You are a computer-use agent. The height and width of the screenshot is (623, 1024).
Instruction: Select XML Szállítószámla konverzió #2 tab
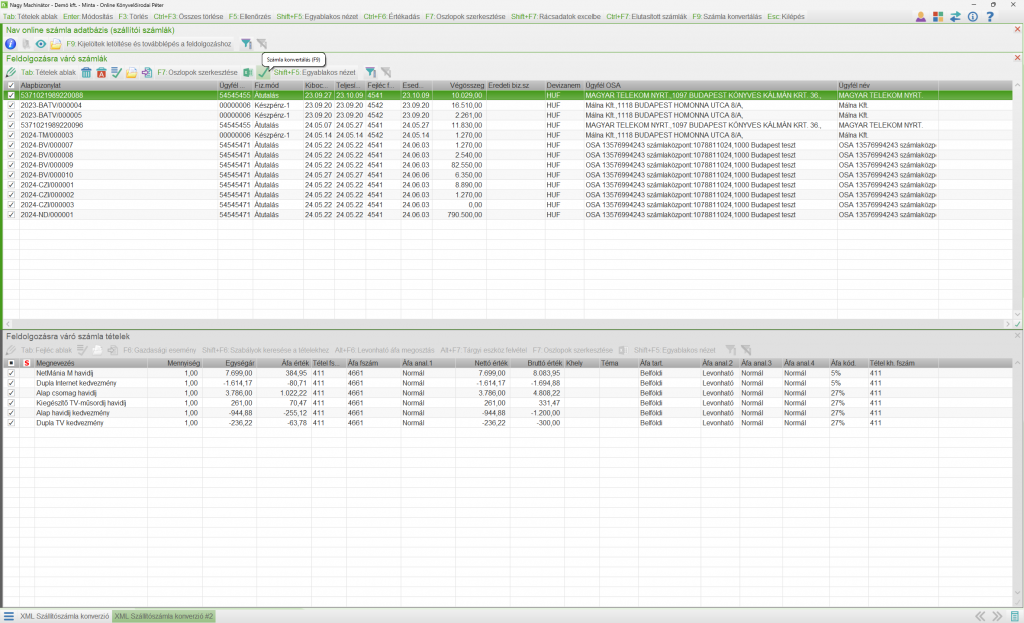(x=164, y=616)
